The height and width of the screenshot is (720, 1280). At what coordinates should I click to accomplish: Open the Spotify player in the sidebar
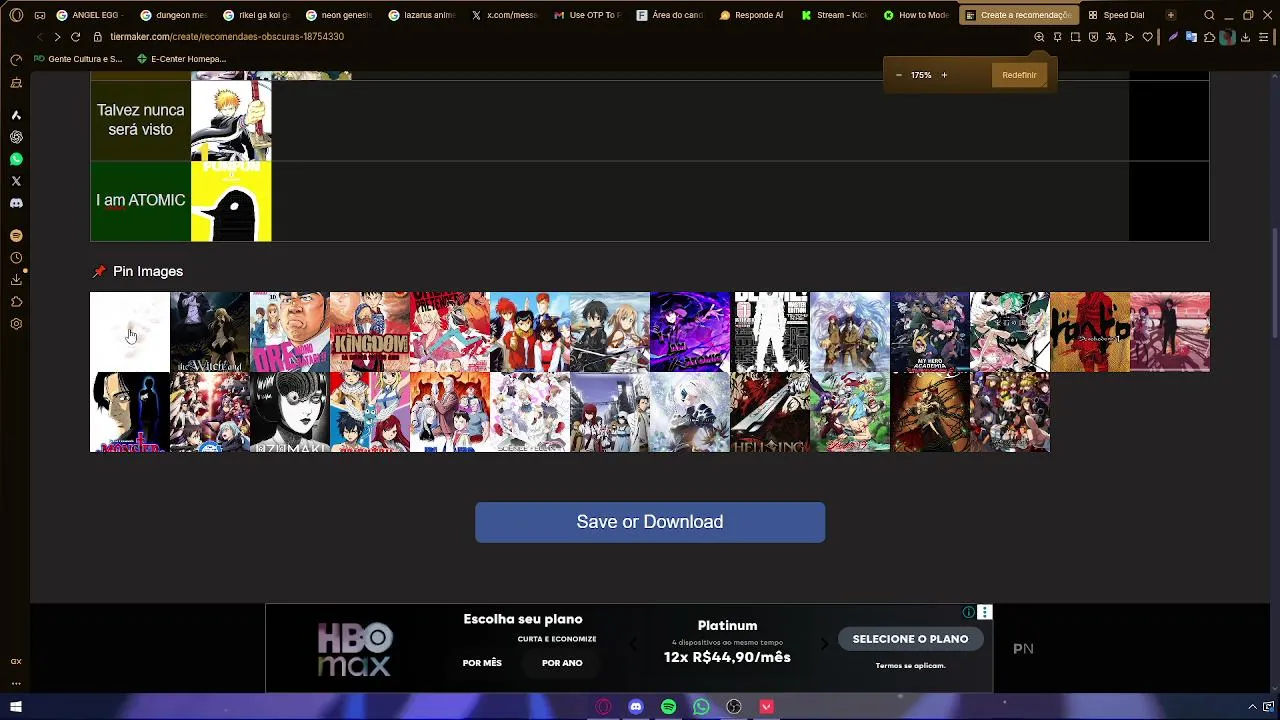pos(16,236)
